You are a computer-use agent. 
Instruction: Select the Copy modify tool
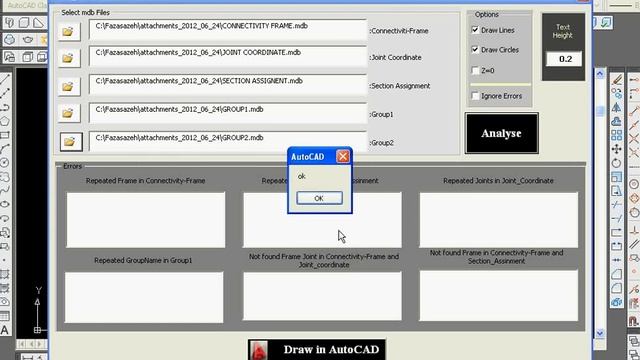[x=617, y=93]
